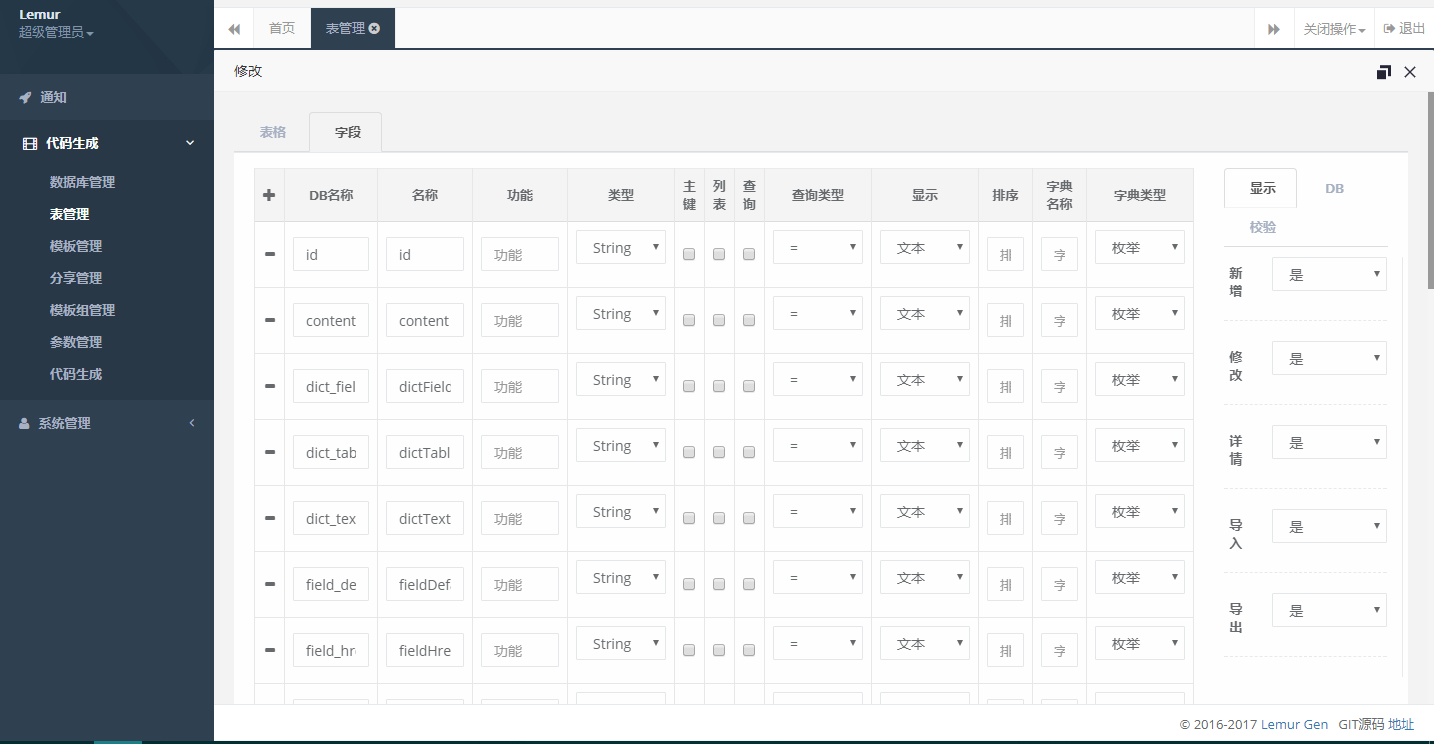This screenshot has height=744, width=1434.
Task: Open the GIT源码 footer link
Action: [x=1361, y=724]
